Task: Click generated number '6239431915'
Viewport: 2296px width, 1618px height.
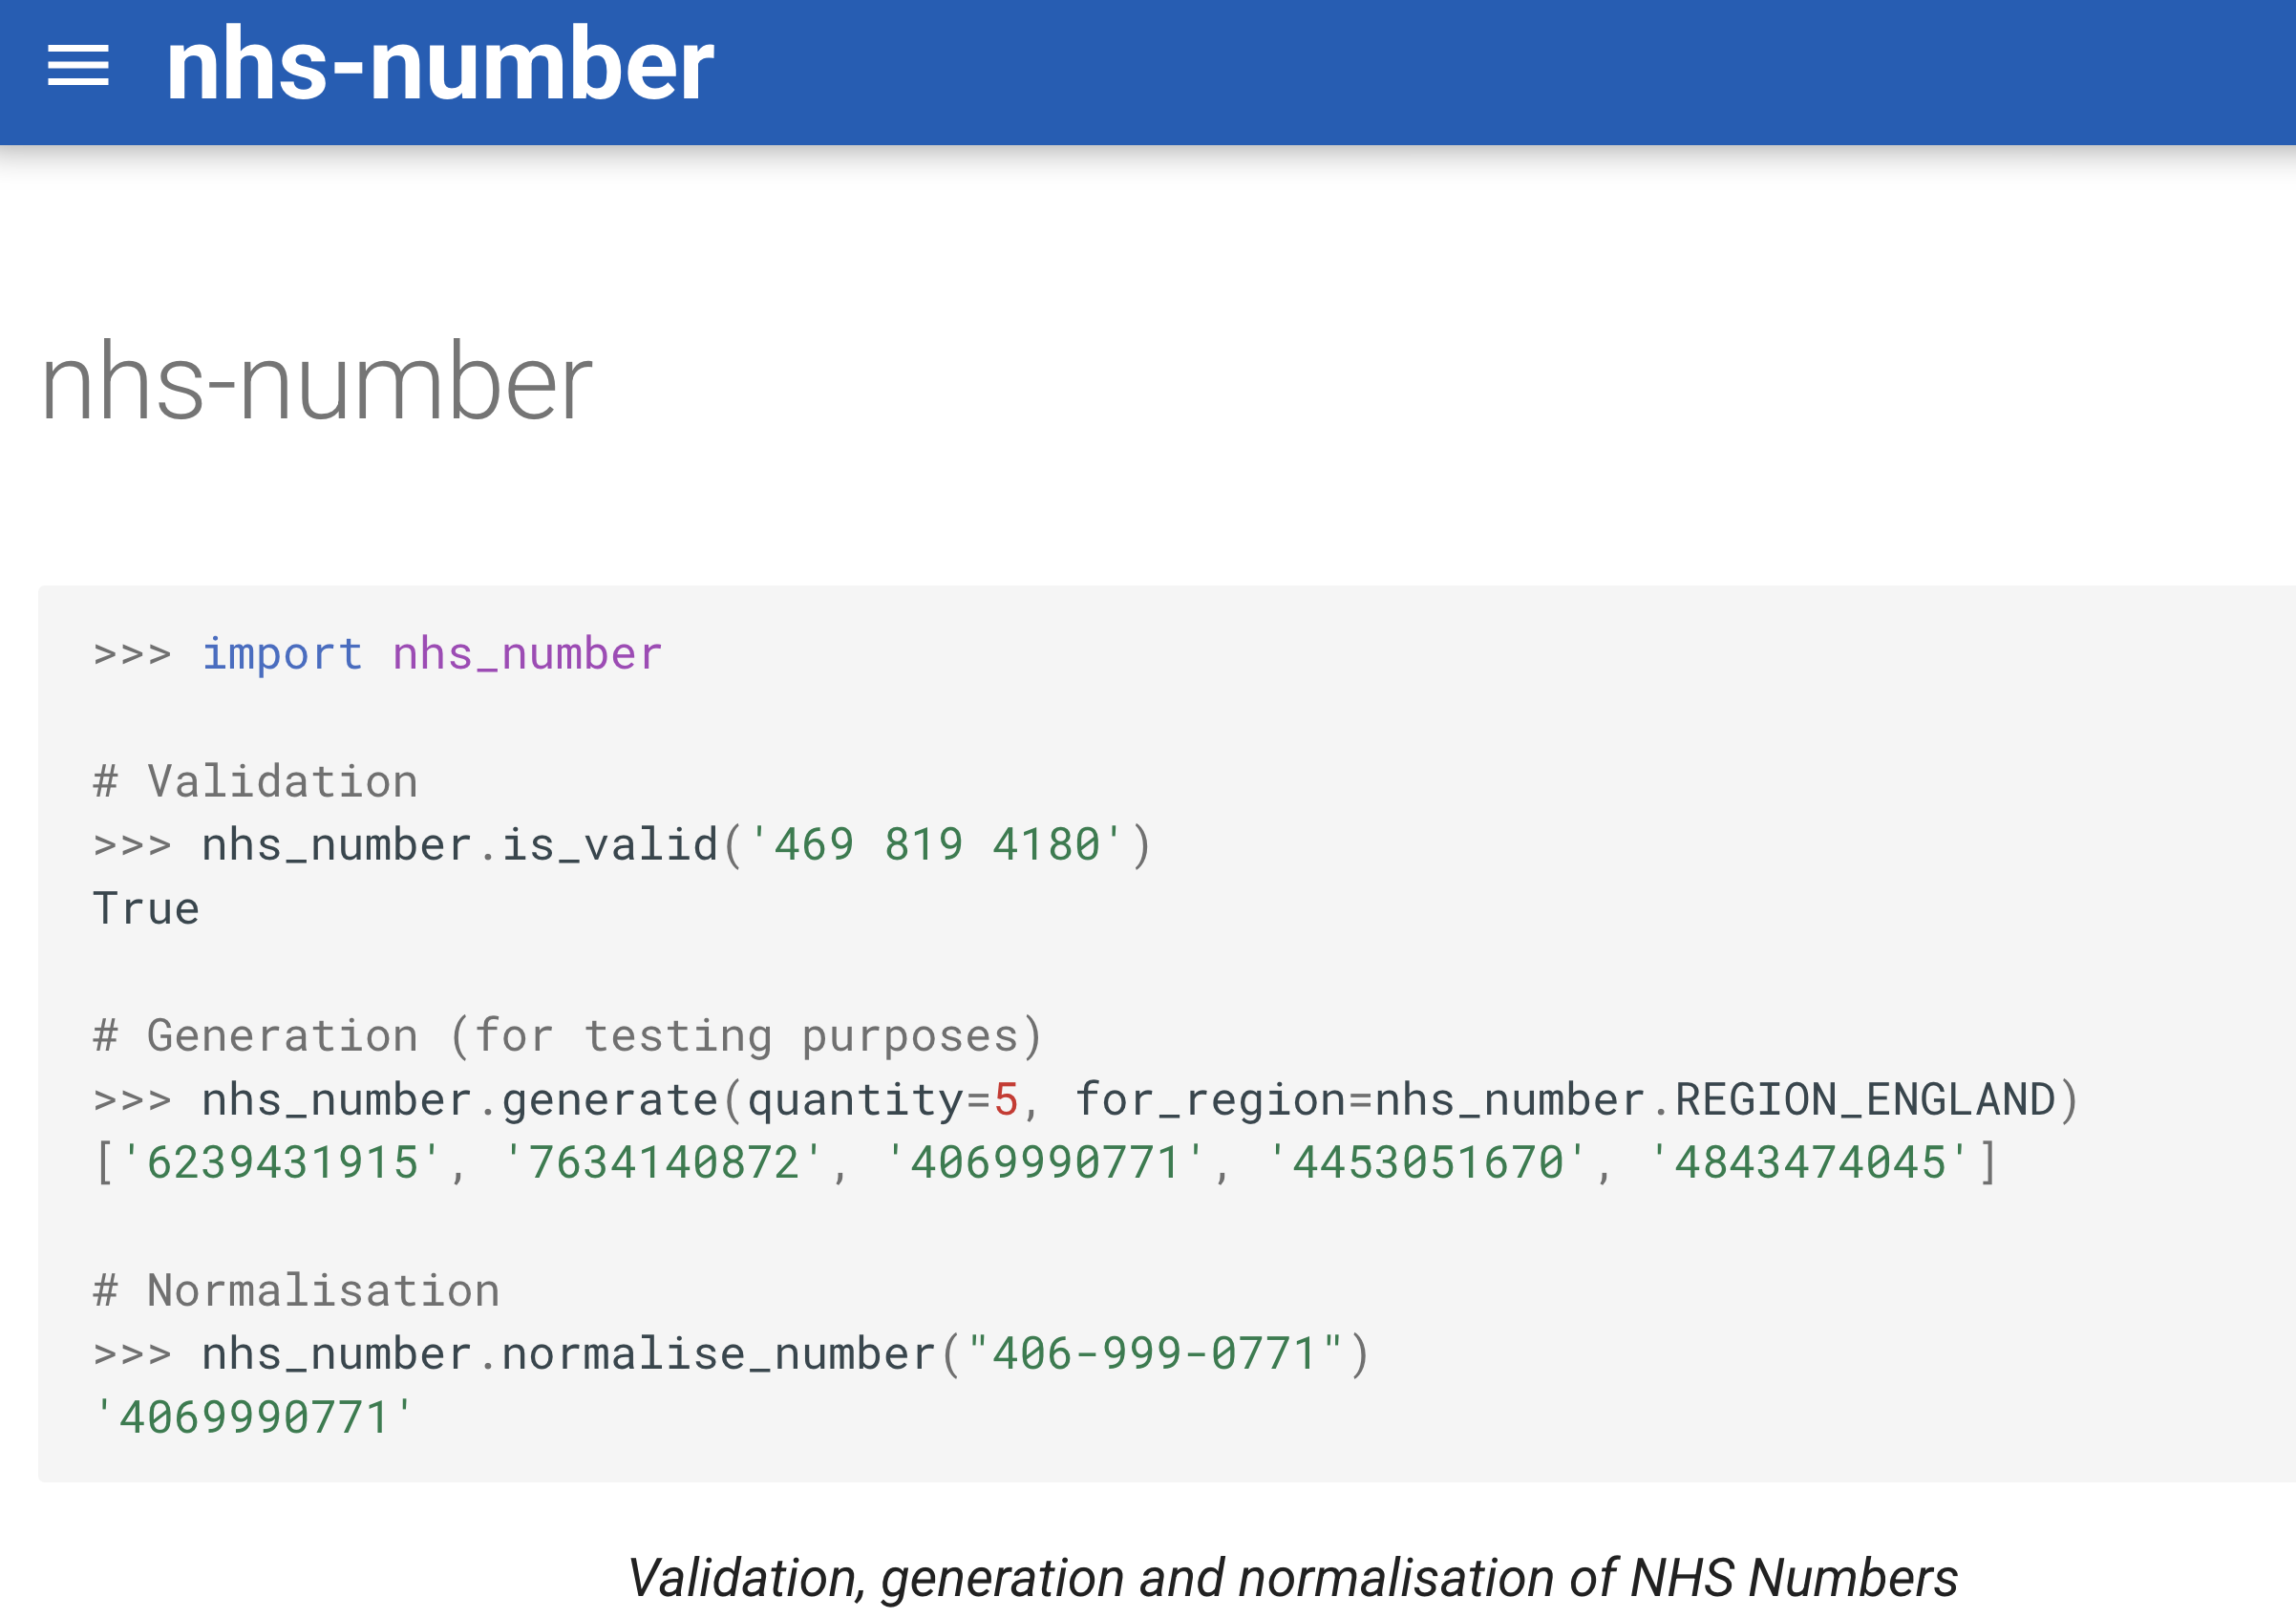Action: (x=282, y=1163)
